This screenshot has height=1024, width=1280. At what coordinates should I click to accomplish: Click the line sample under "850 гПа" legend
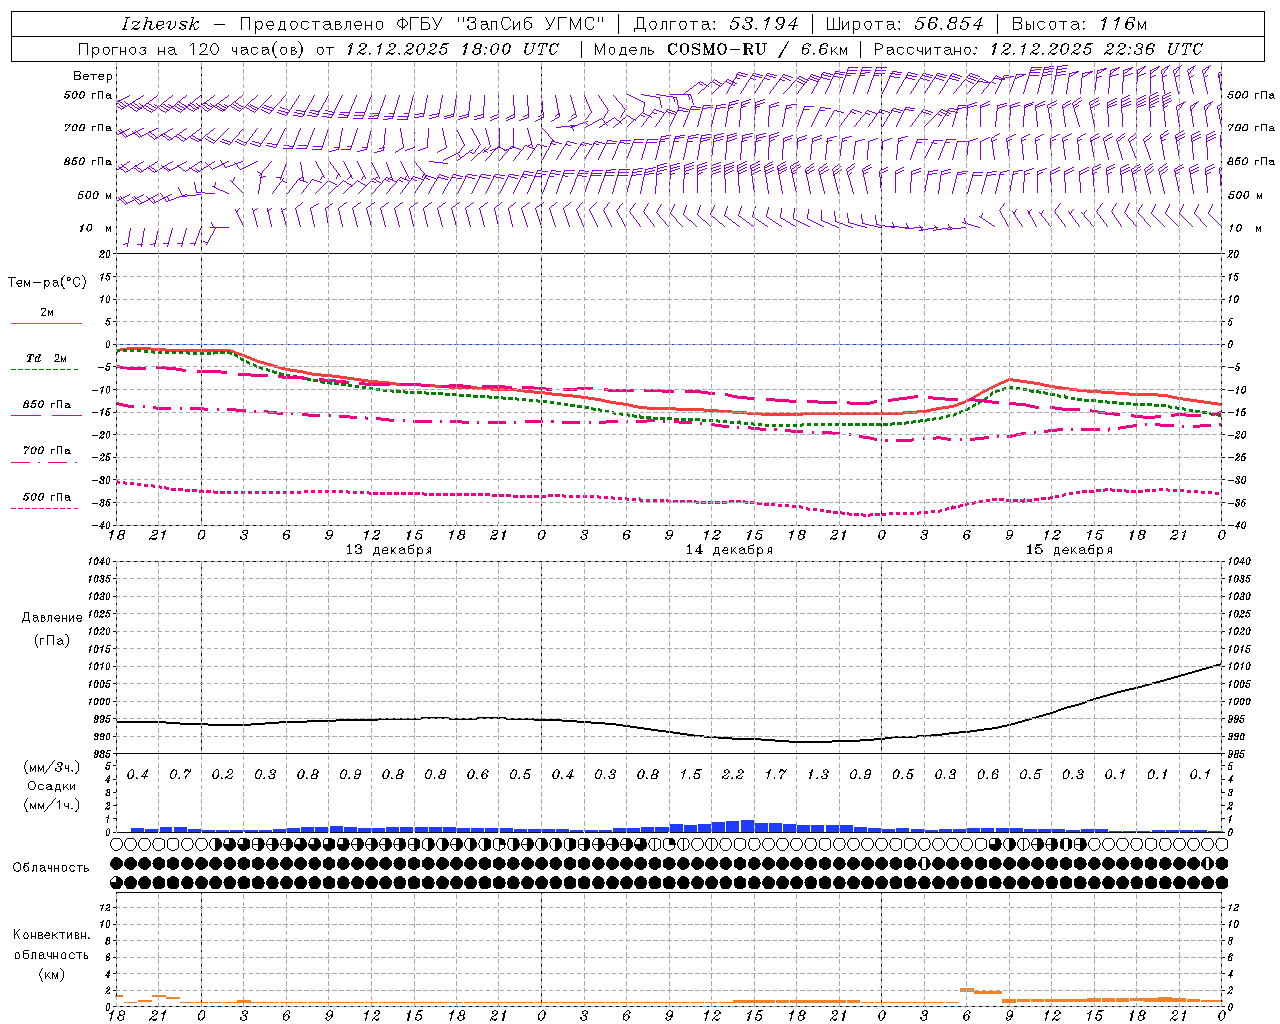tap(45, 415)
